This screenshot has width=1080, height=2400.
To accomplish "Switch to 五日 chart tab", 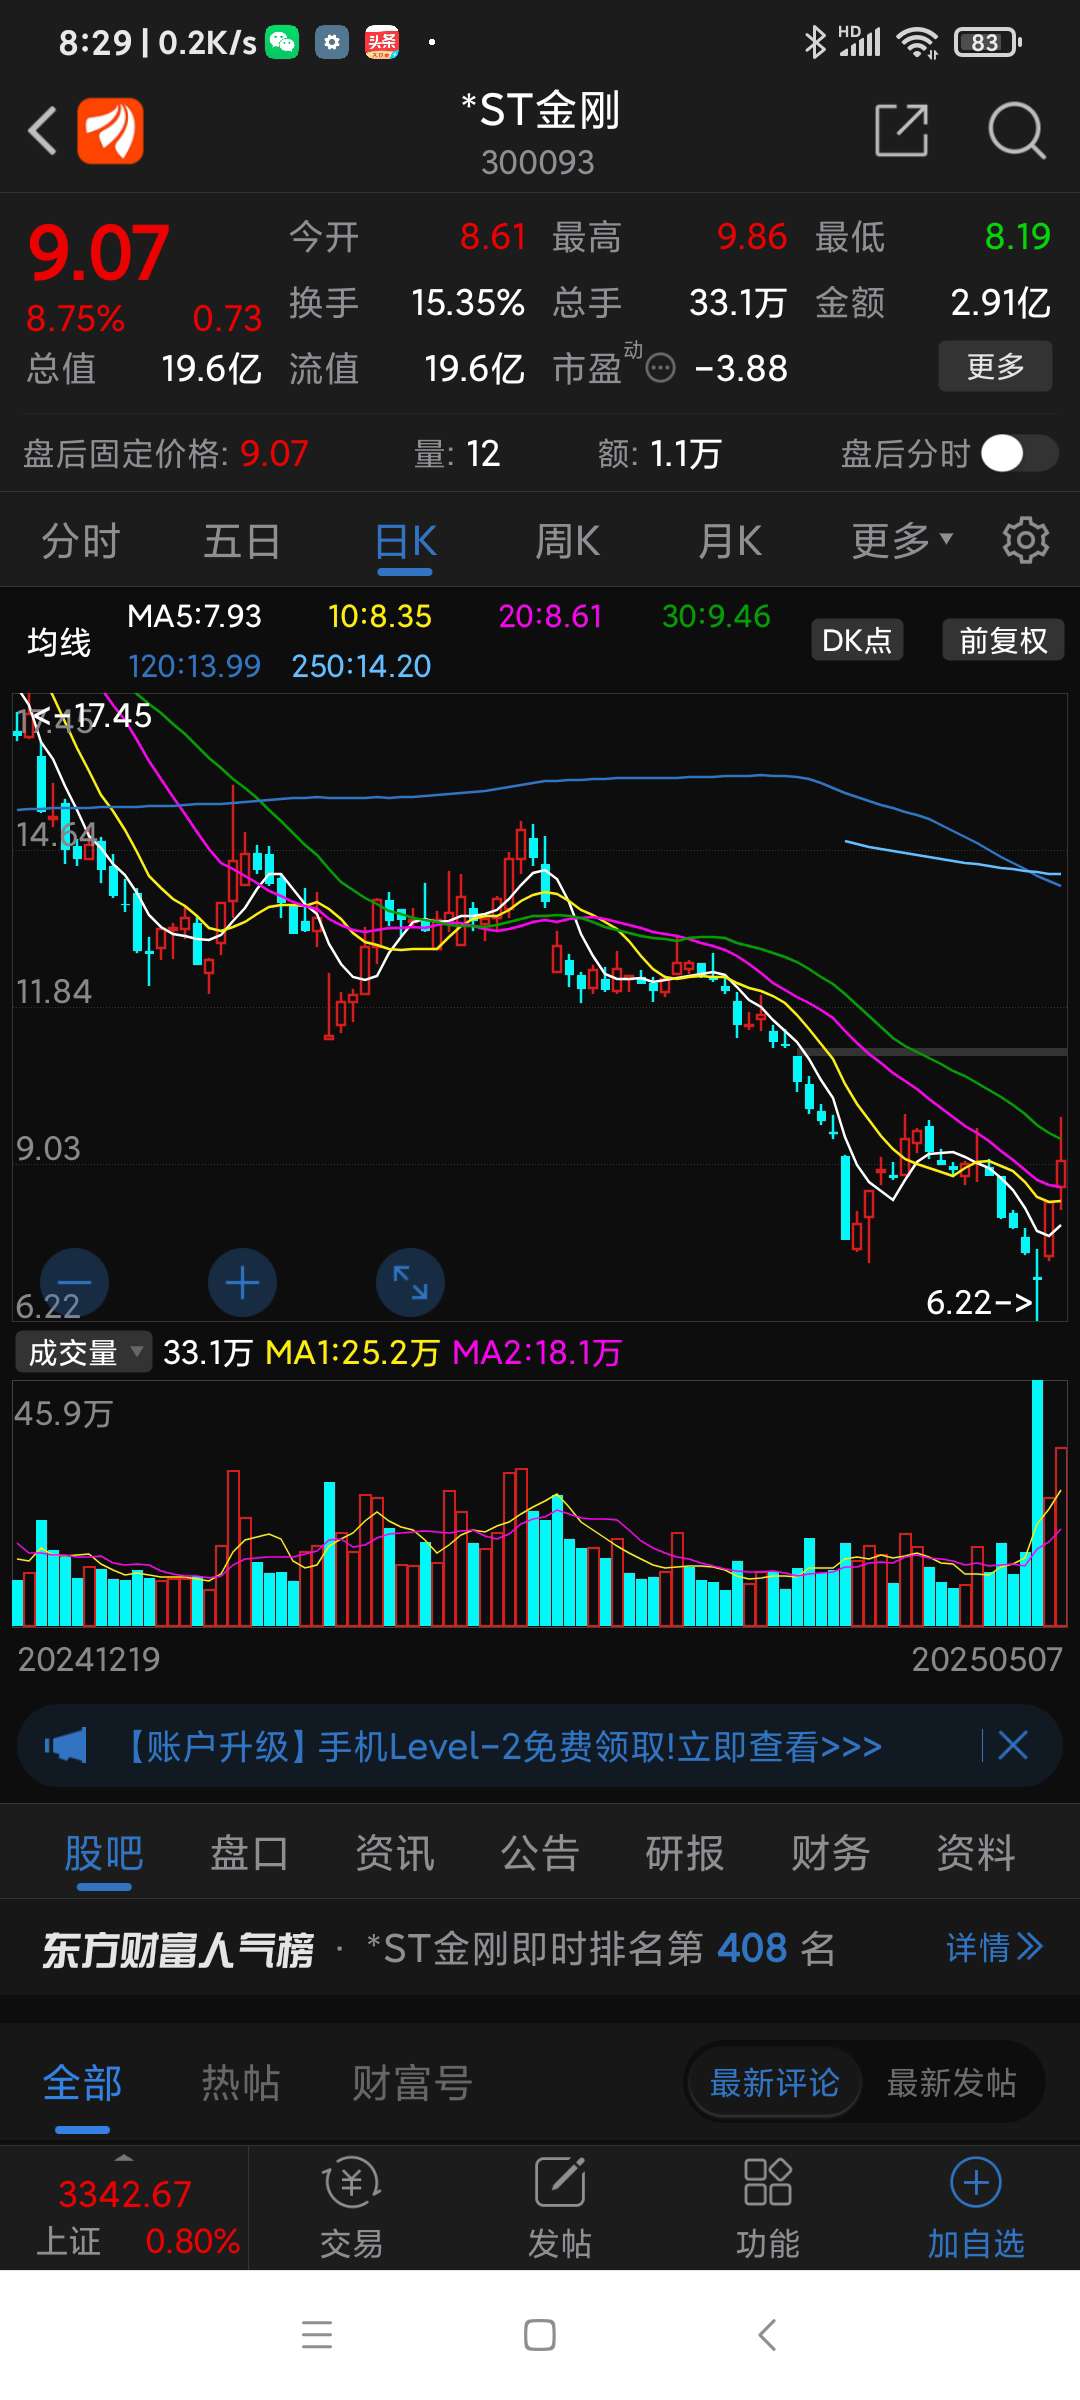I will pyautogui.click(x=242, y=541).
